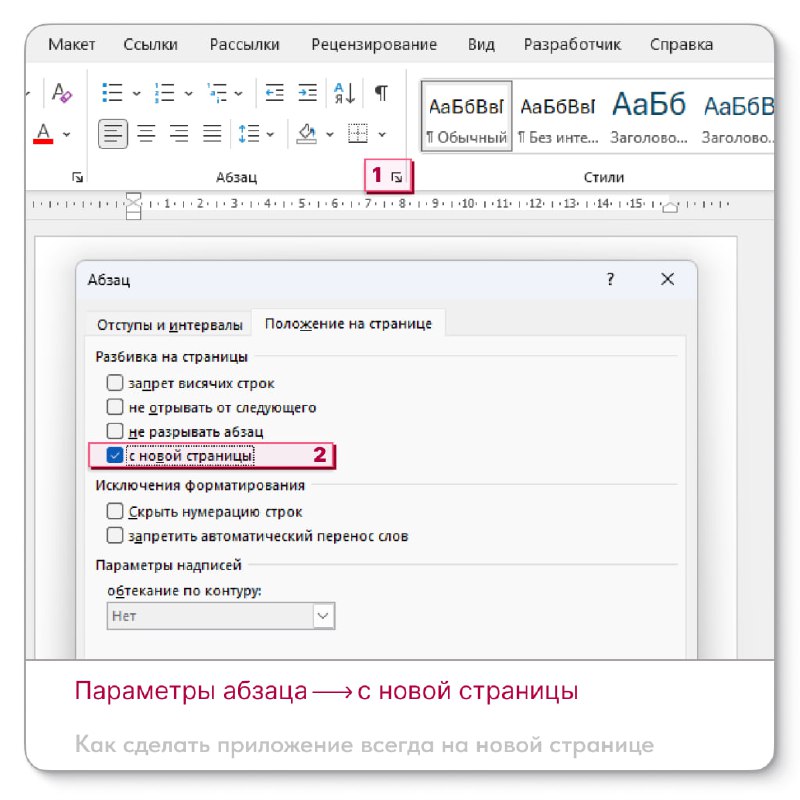This screenshot has width=800, height=800.
Task: Center-align the text
Action: pos(146,133)
